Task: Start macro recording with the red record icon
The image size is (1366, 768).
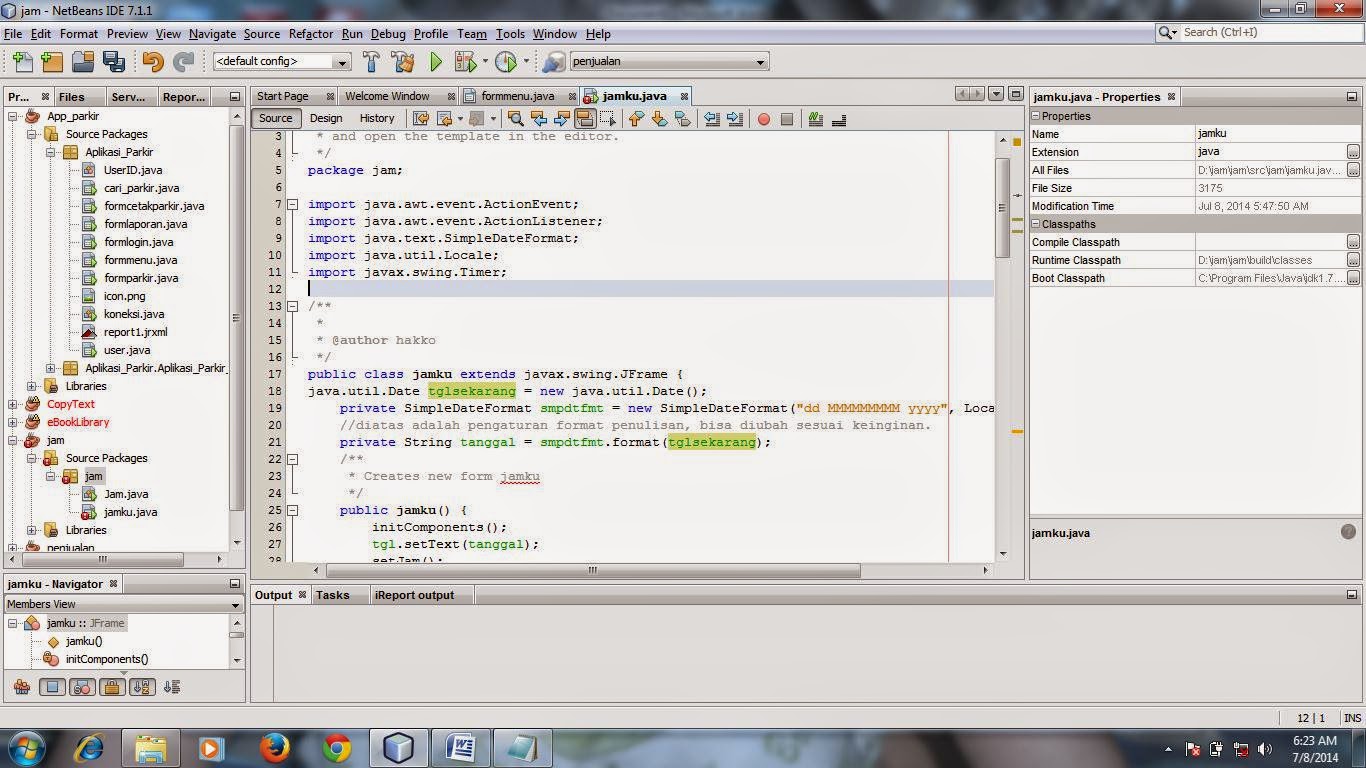Action: pos(764,119)
